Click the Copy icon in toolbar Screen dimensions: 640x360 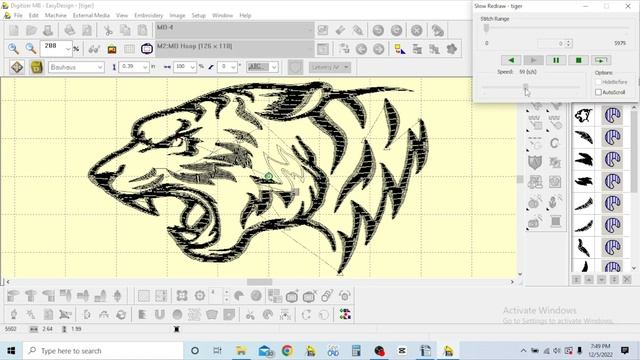click(125, 30)
